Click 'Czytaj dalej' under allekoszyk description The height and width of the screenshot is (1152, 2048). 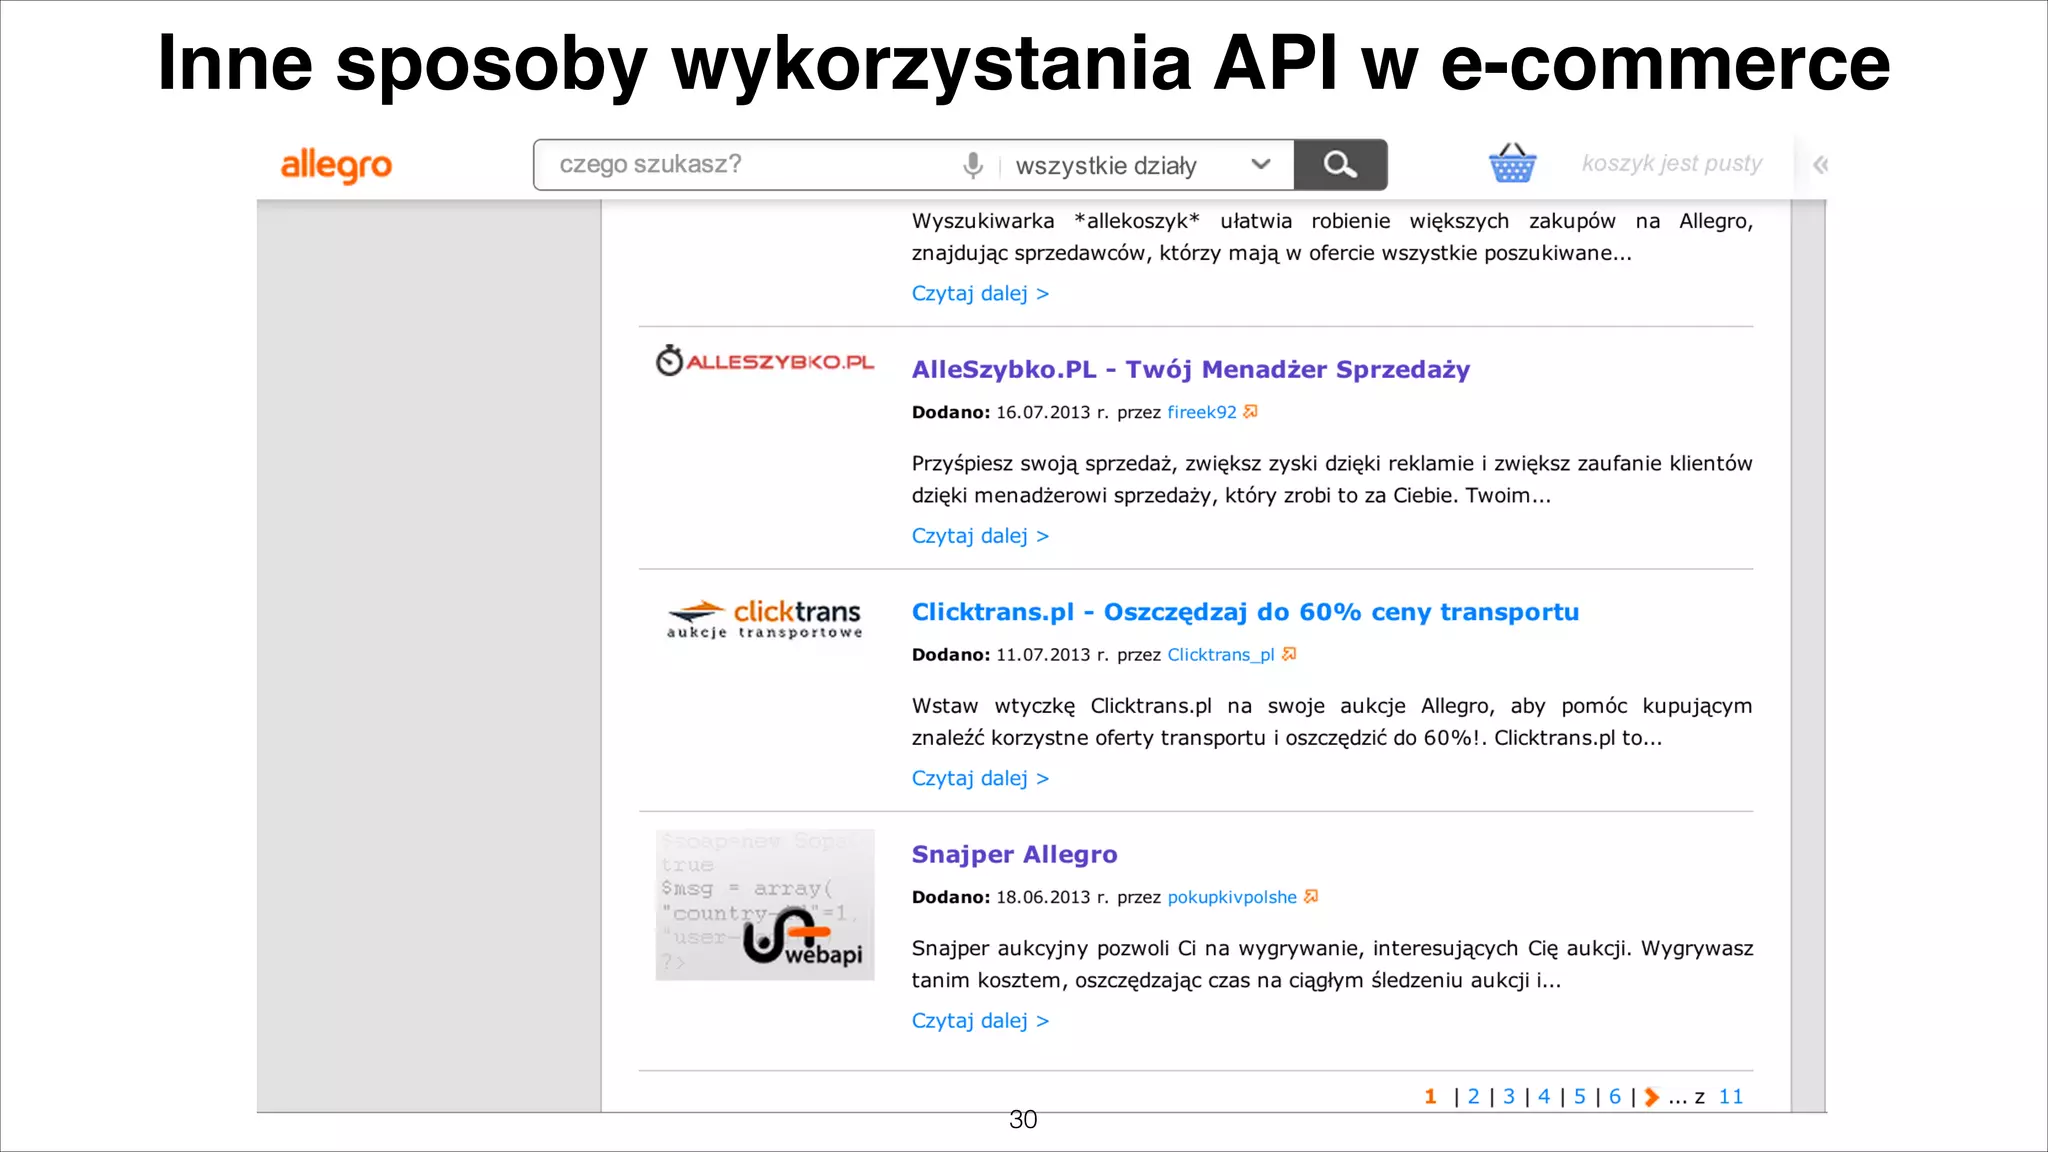coord(980,293)
